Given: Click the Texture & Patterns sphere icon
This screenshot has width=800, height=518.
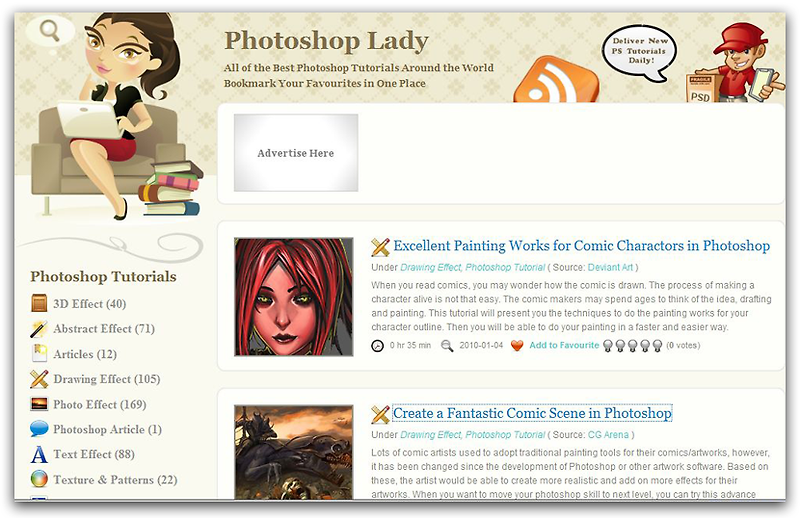Looking at the screenshot, I should (39, 479).
